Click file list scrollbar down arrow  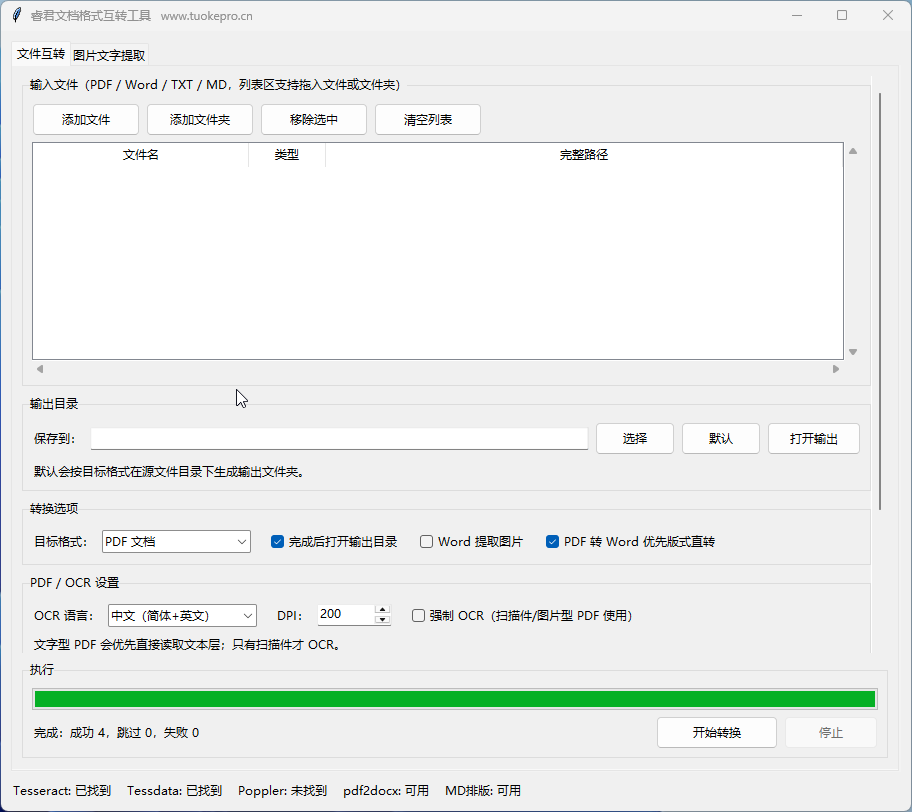coord(853,352)
